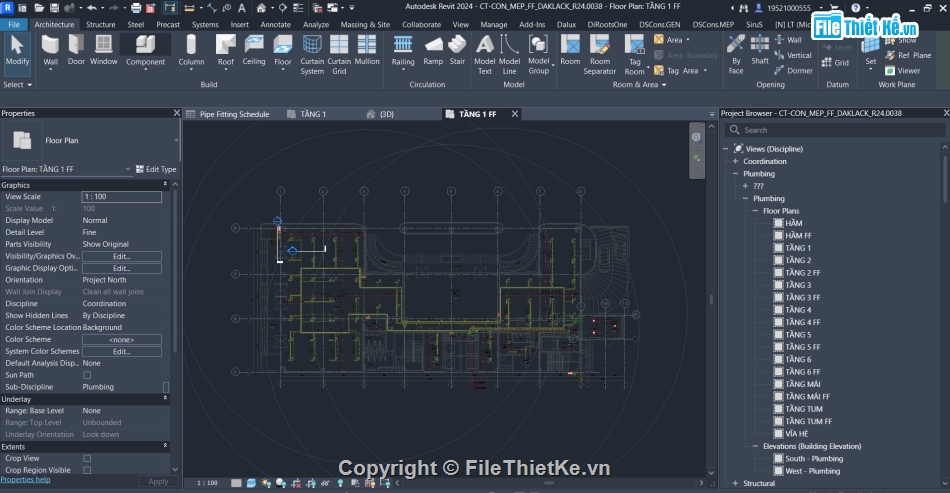Screen dimensions: 950x493
Task: Toggle the Sun Path checkbox
Action: [x=87, y=375]
